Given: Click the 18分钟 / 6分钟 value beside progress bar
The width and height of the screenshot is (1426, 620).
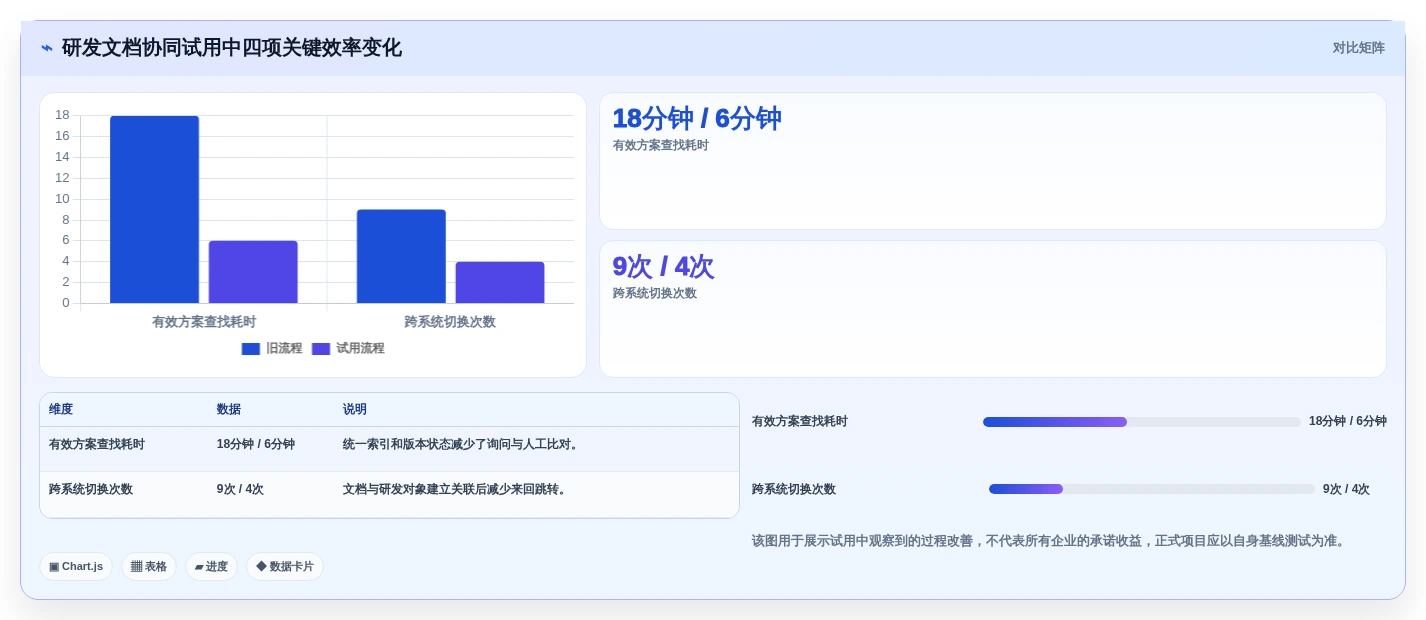Looking at the screenshot, I should [x=1348, y=422].
